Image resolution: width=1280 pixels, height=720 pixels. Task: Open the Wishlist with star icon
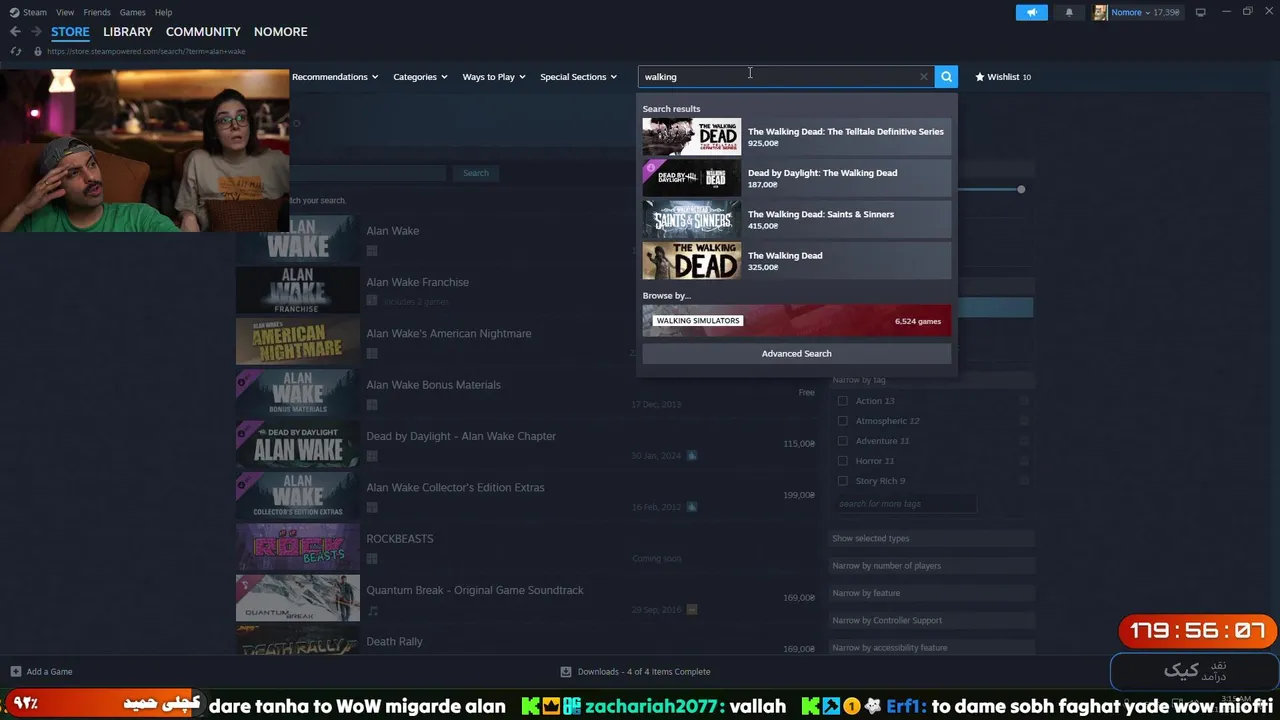(x=1003, y=77)
